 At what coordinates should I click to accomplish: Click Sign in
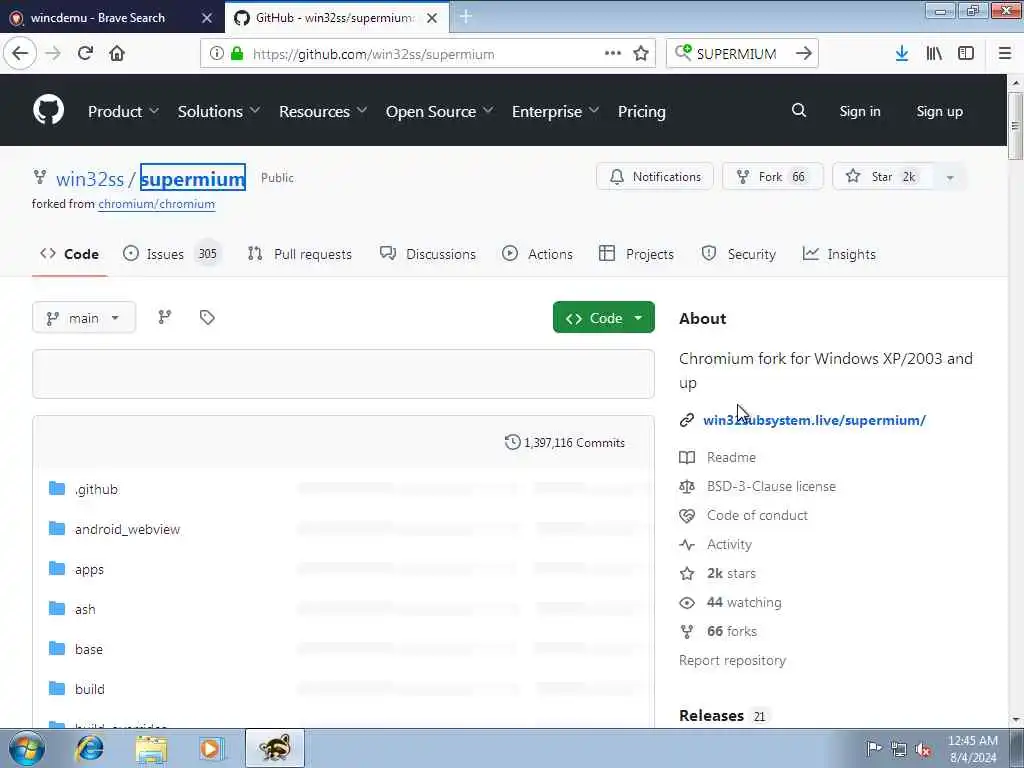(859, 111)
